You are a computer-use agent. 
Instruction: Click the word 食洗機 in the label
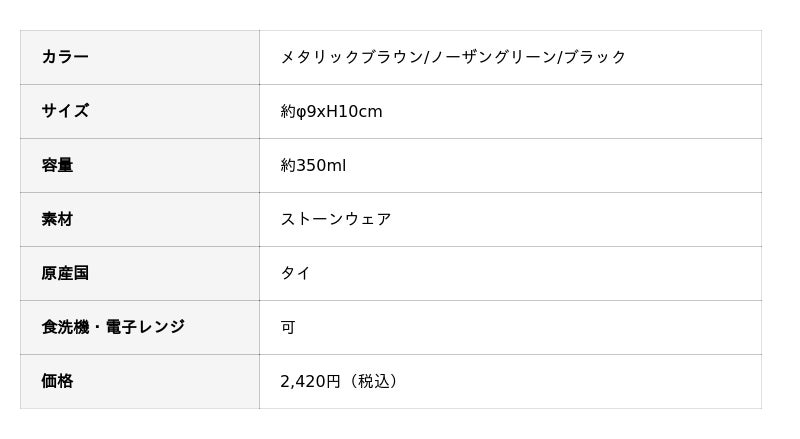pos(65,327)
